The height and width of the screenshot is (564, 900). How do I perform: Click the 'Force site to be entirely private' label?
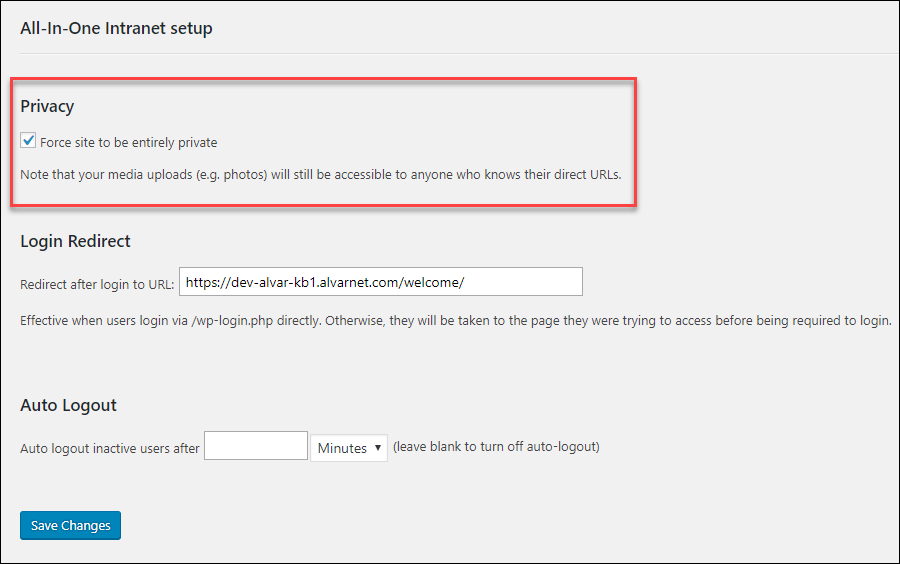129,142
